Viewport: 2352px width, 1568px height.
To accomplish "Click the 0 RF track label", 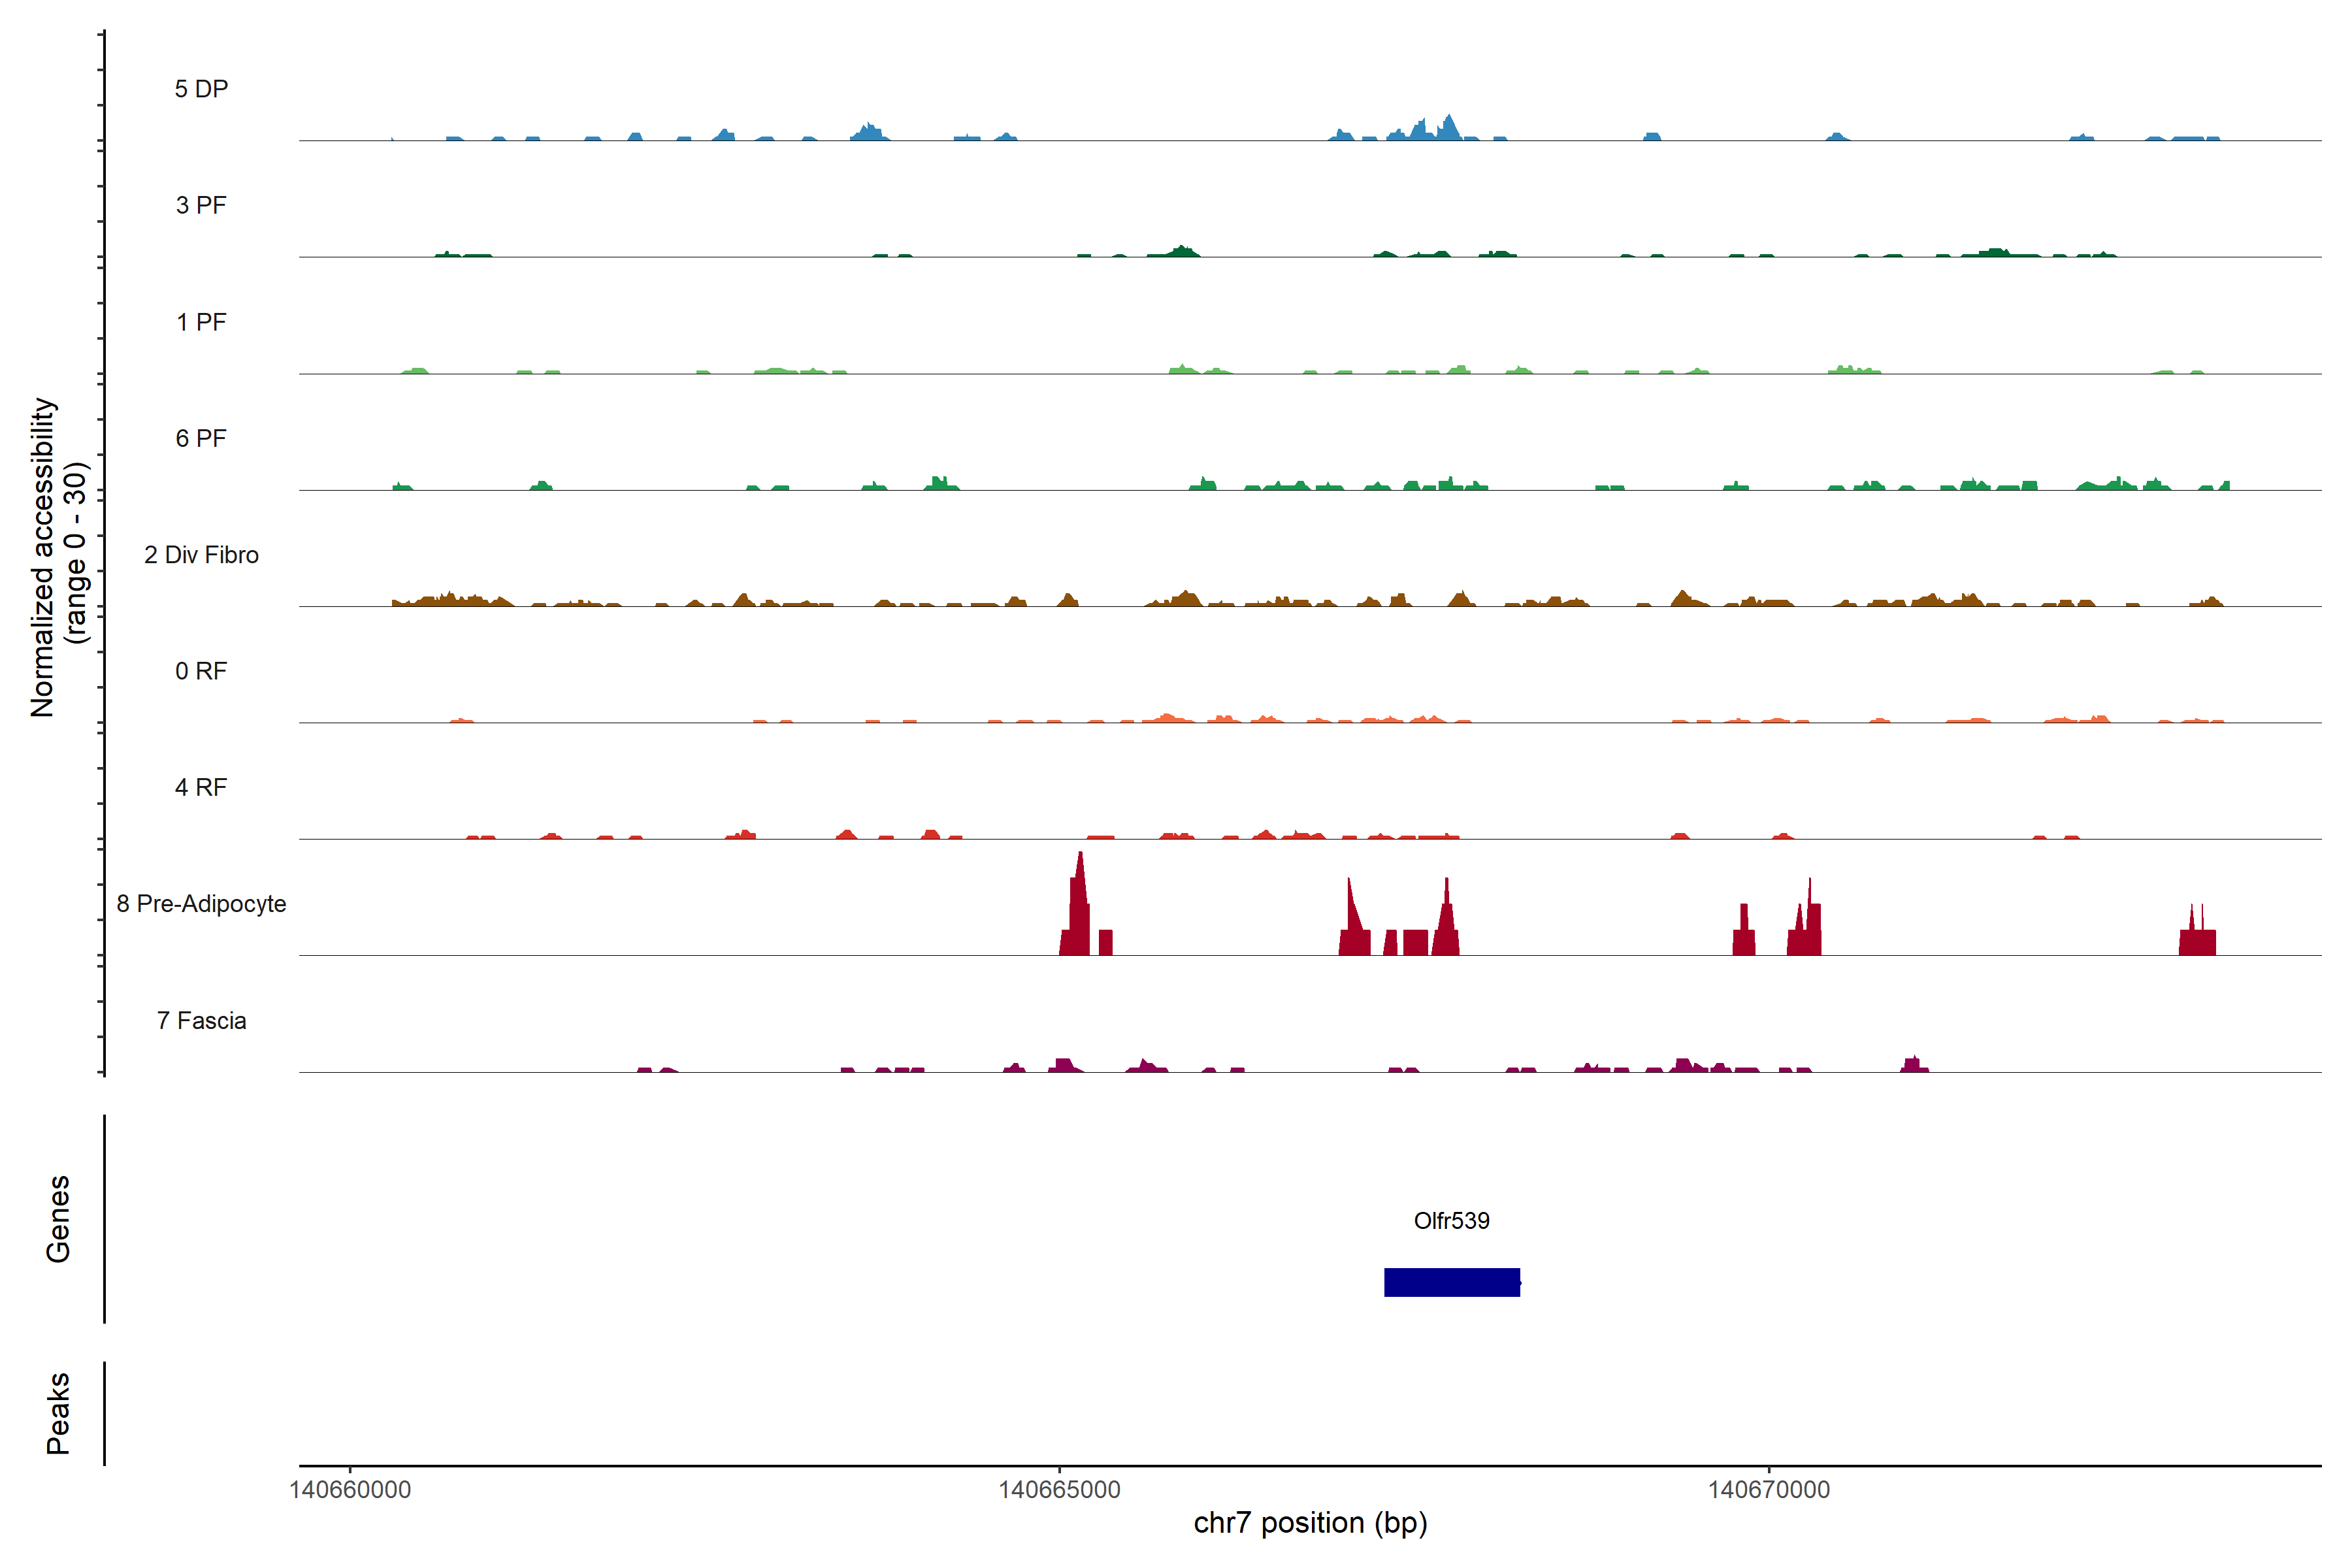I will 201,671.
